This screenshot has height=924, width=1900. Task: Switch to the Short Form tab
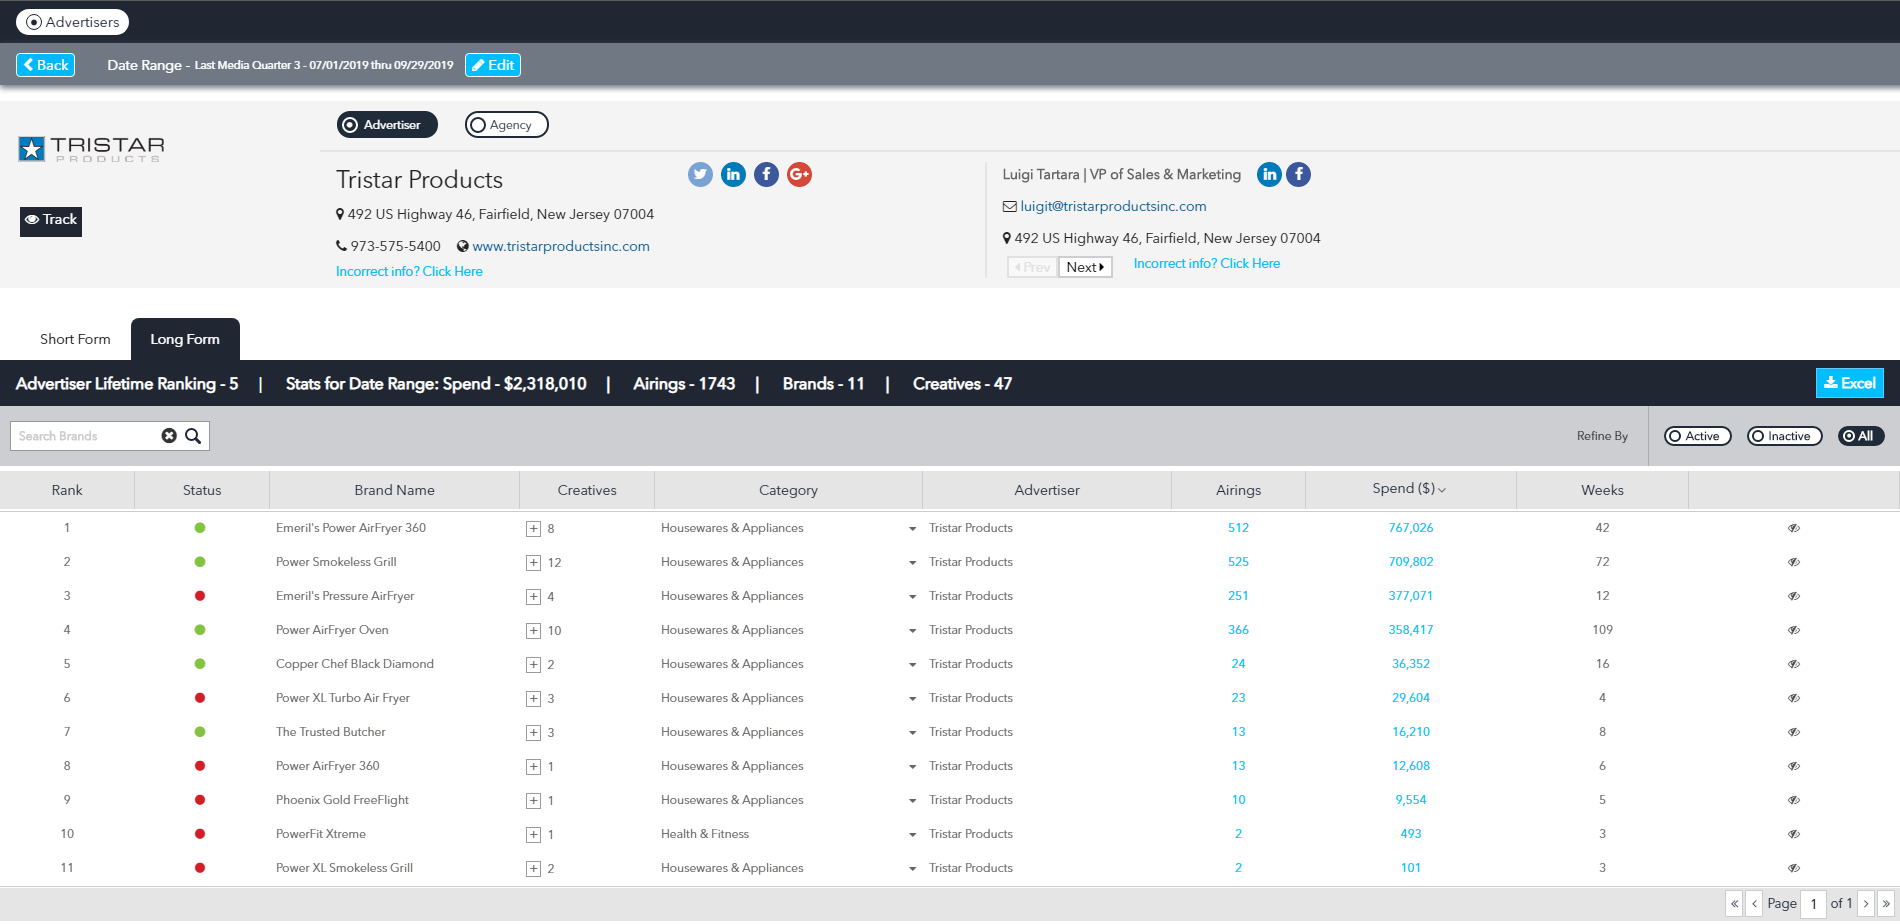[75, 339]
